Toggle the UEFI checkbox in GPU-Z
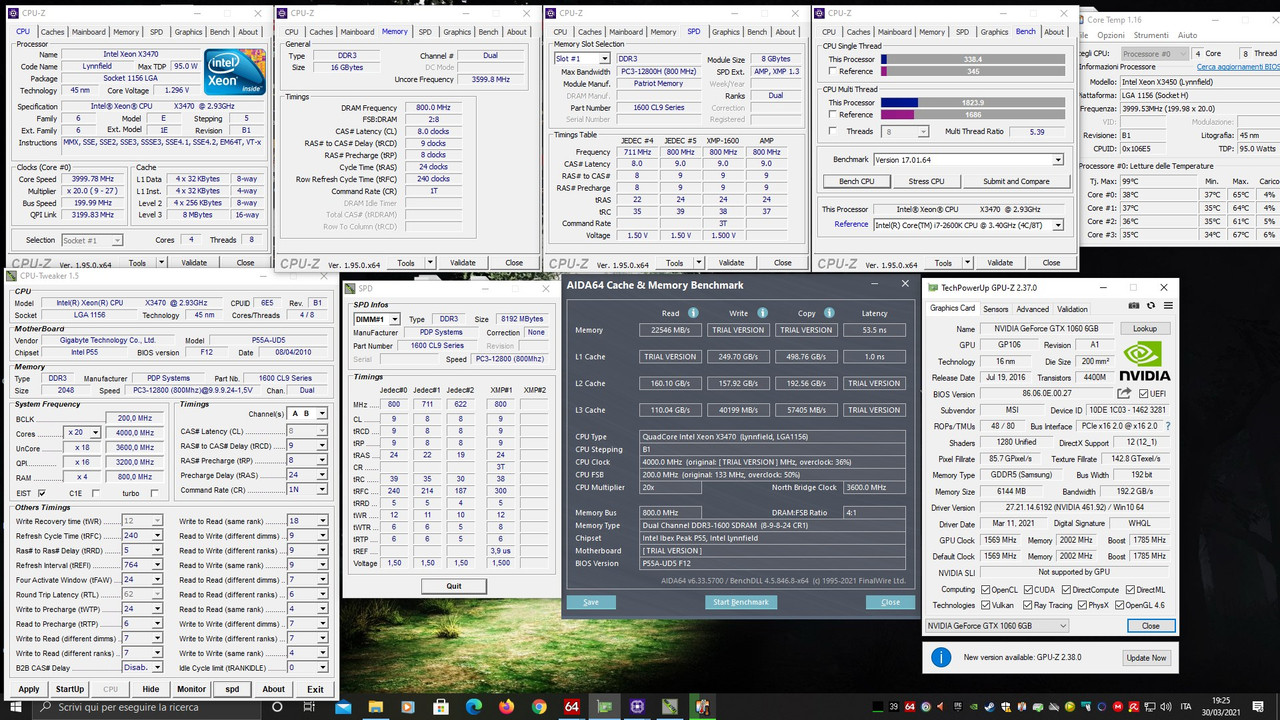The width and height of the screenshot is (1280, 720). point(1144,394)
